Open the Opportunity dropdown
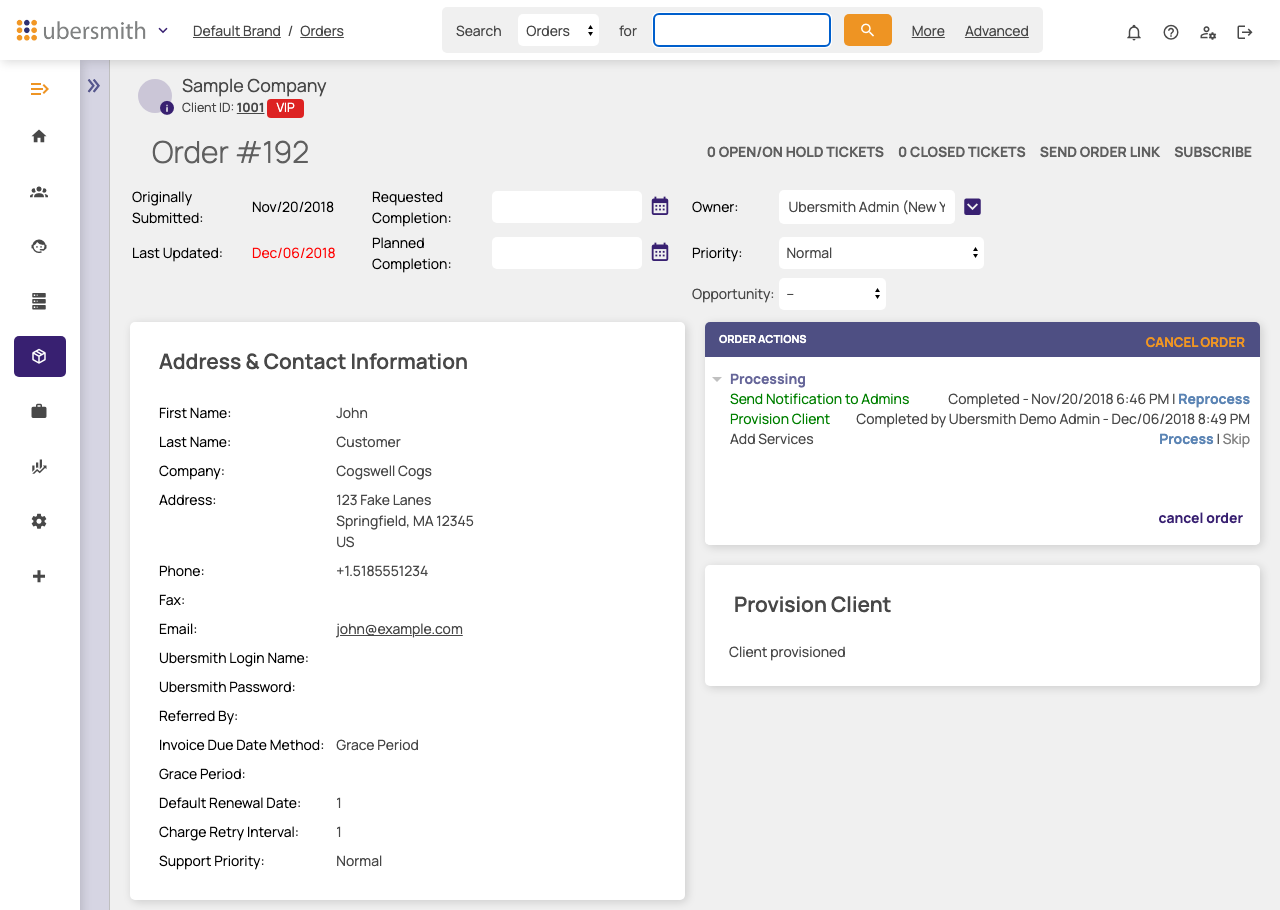Viewport: 1280px width, 910px height. (x=832, y=294)
